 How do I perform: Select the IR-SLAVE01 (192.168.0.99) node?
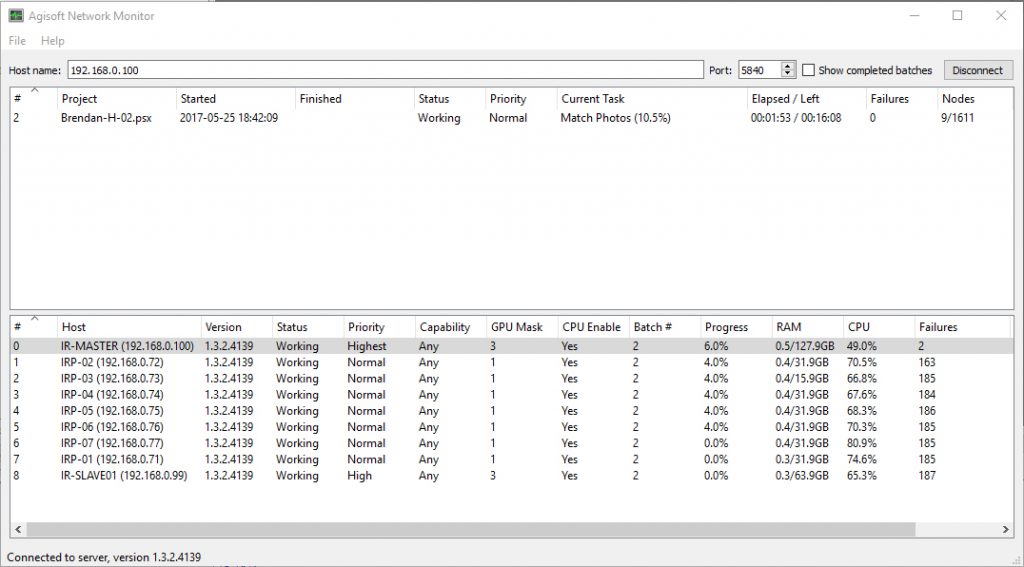pos(511,476)
